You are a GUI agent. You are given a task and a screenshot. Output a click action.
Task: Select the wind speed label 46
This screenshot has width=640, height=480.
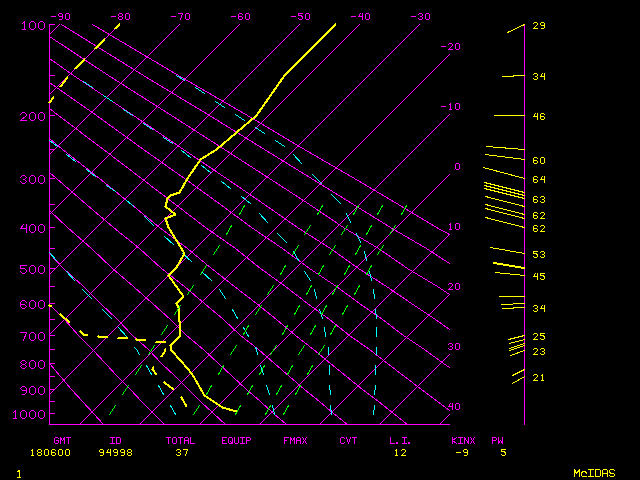pos(538,117)
